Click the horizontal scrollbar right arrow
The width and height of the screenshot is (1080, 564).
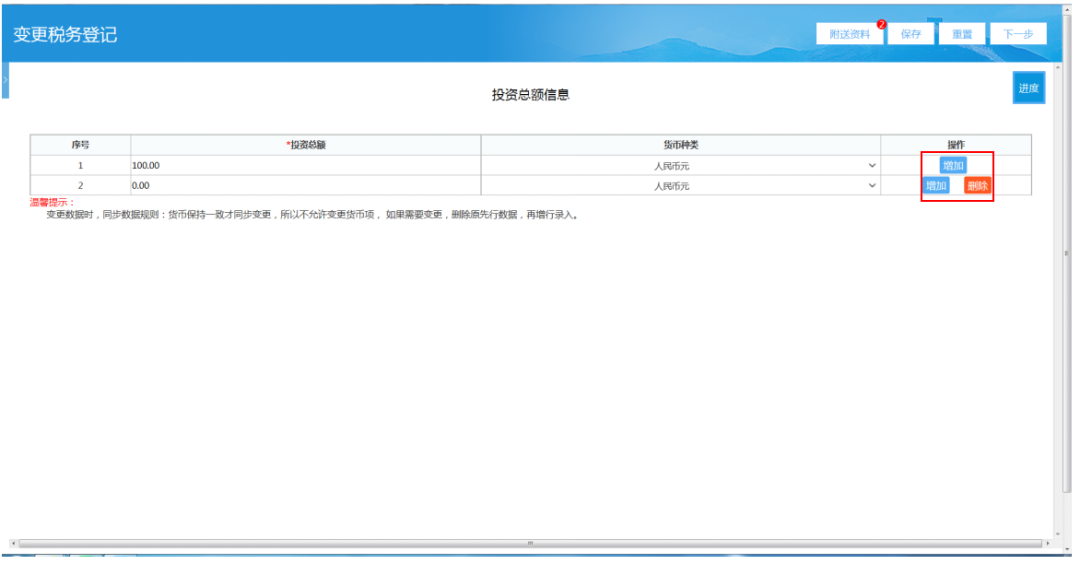[x=1048, y=543]
